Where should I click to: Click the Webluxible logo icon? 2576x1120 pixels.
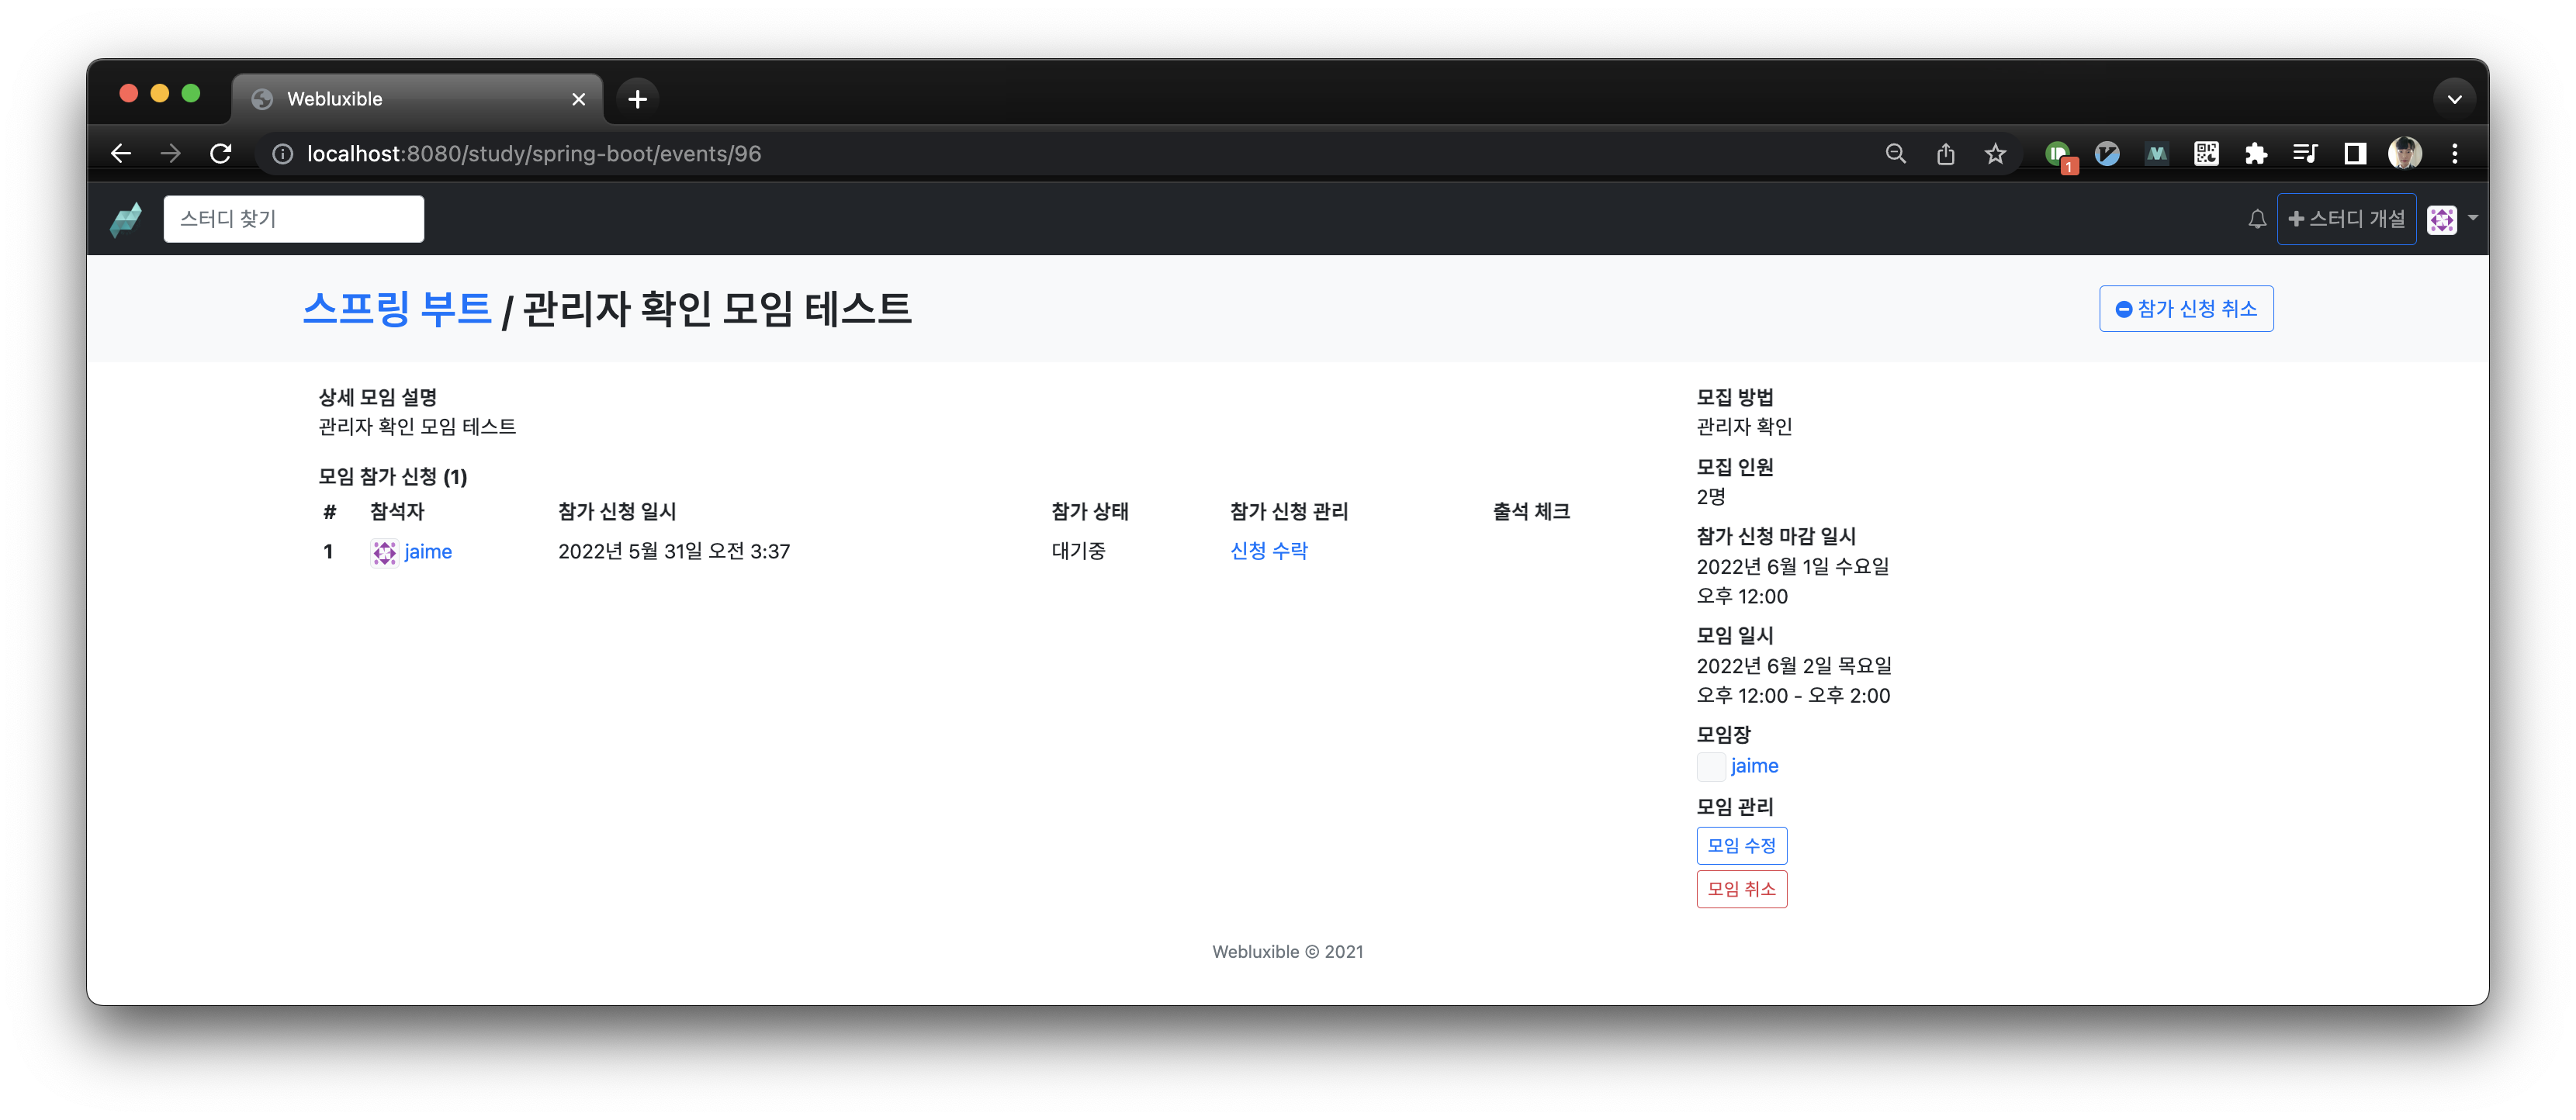pos(126,219)
